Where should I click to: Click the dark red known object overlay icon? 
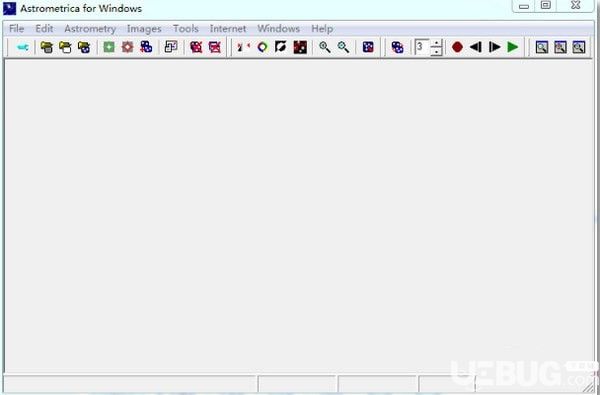point(300,47)
